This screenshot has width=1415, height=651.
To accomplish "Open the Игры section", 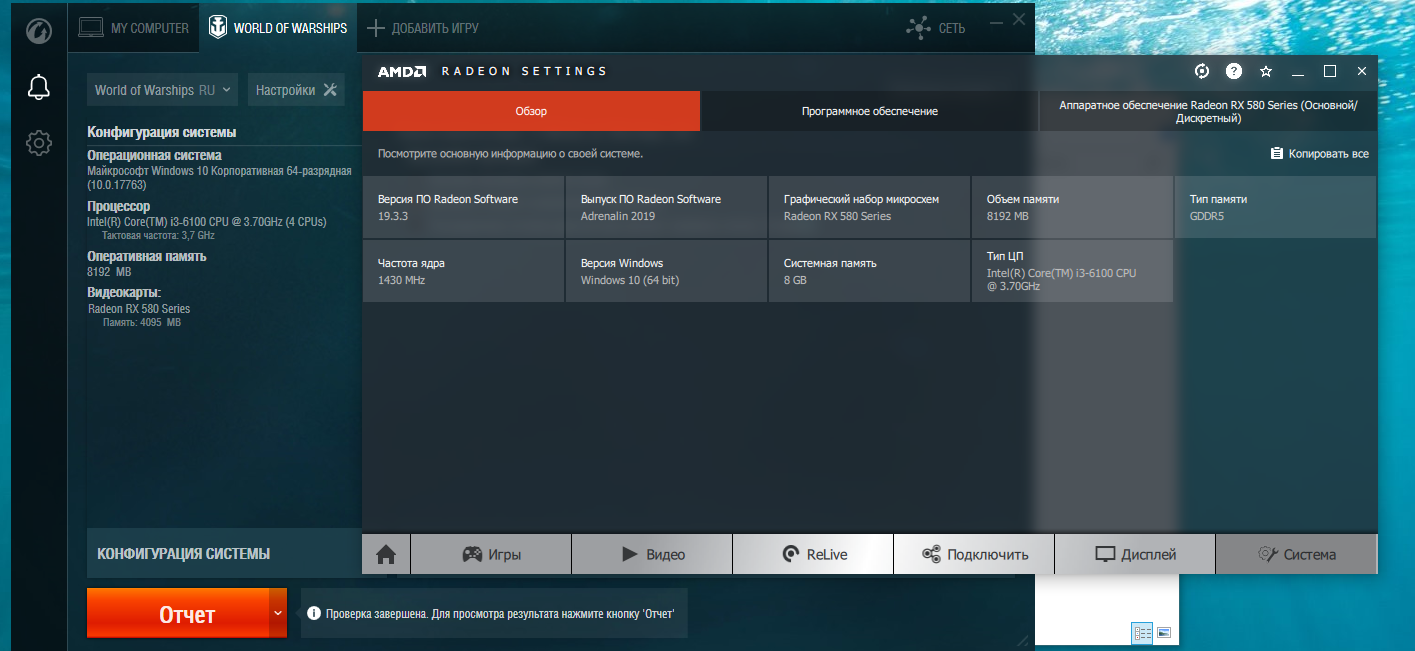I will pyautogui.click(x=491, y=554).
